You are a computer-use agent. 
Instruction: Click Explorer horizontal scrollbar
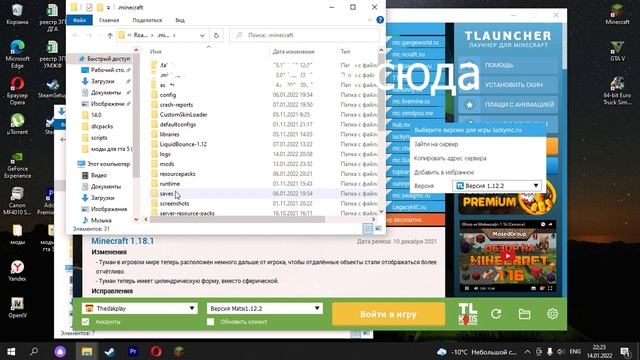(238, 219)
